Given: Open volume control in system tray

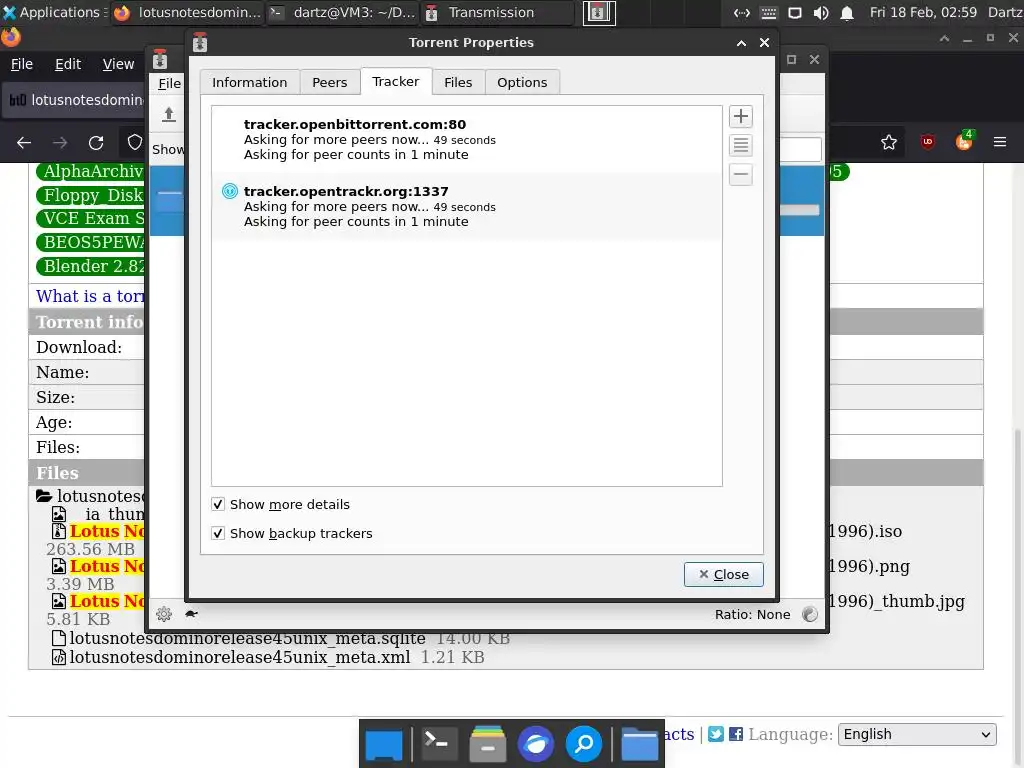Looking at the screenshot, I should coord(821,12).
